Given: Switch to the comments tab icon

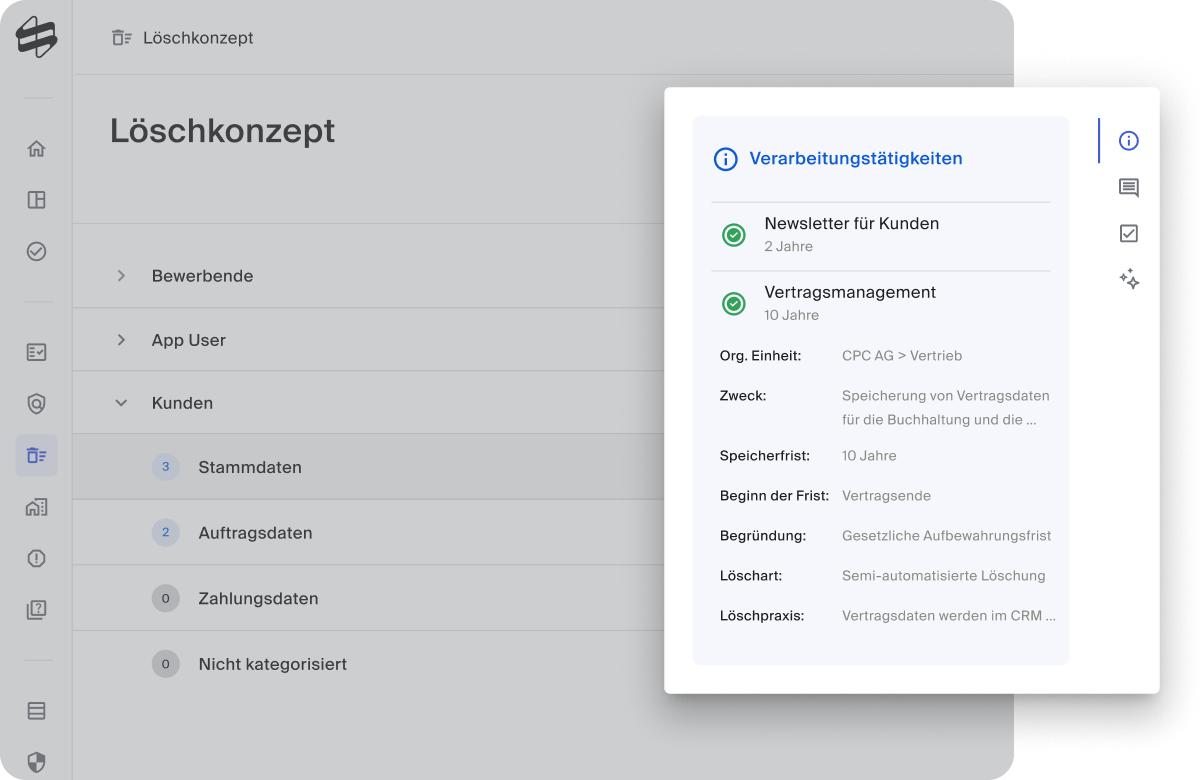Looking at the screenshot, I should 1129,188.
